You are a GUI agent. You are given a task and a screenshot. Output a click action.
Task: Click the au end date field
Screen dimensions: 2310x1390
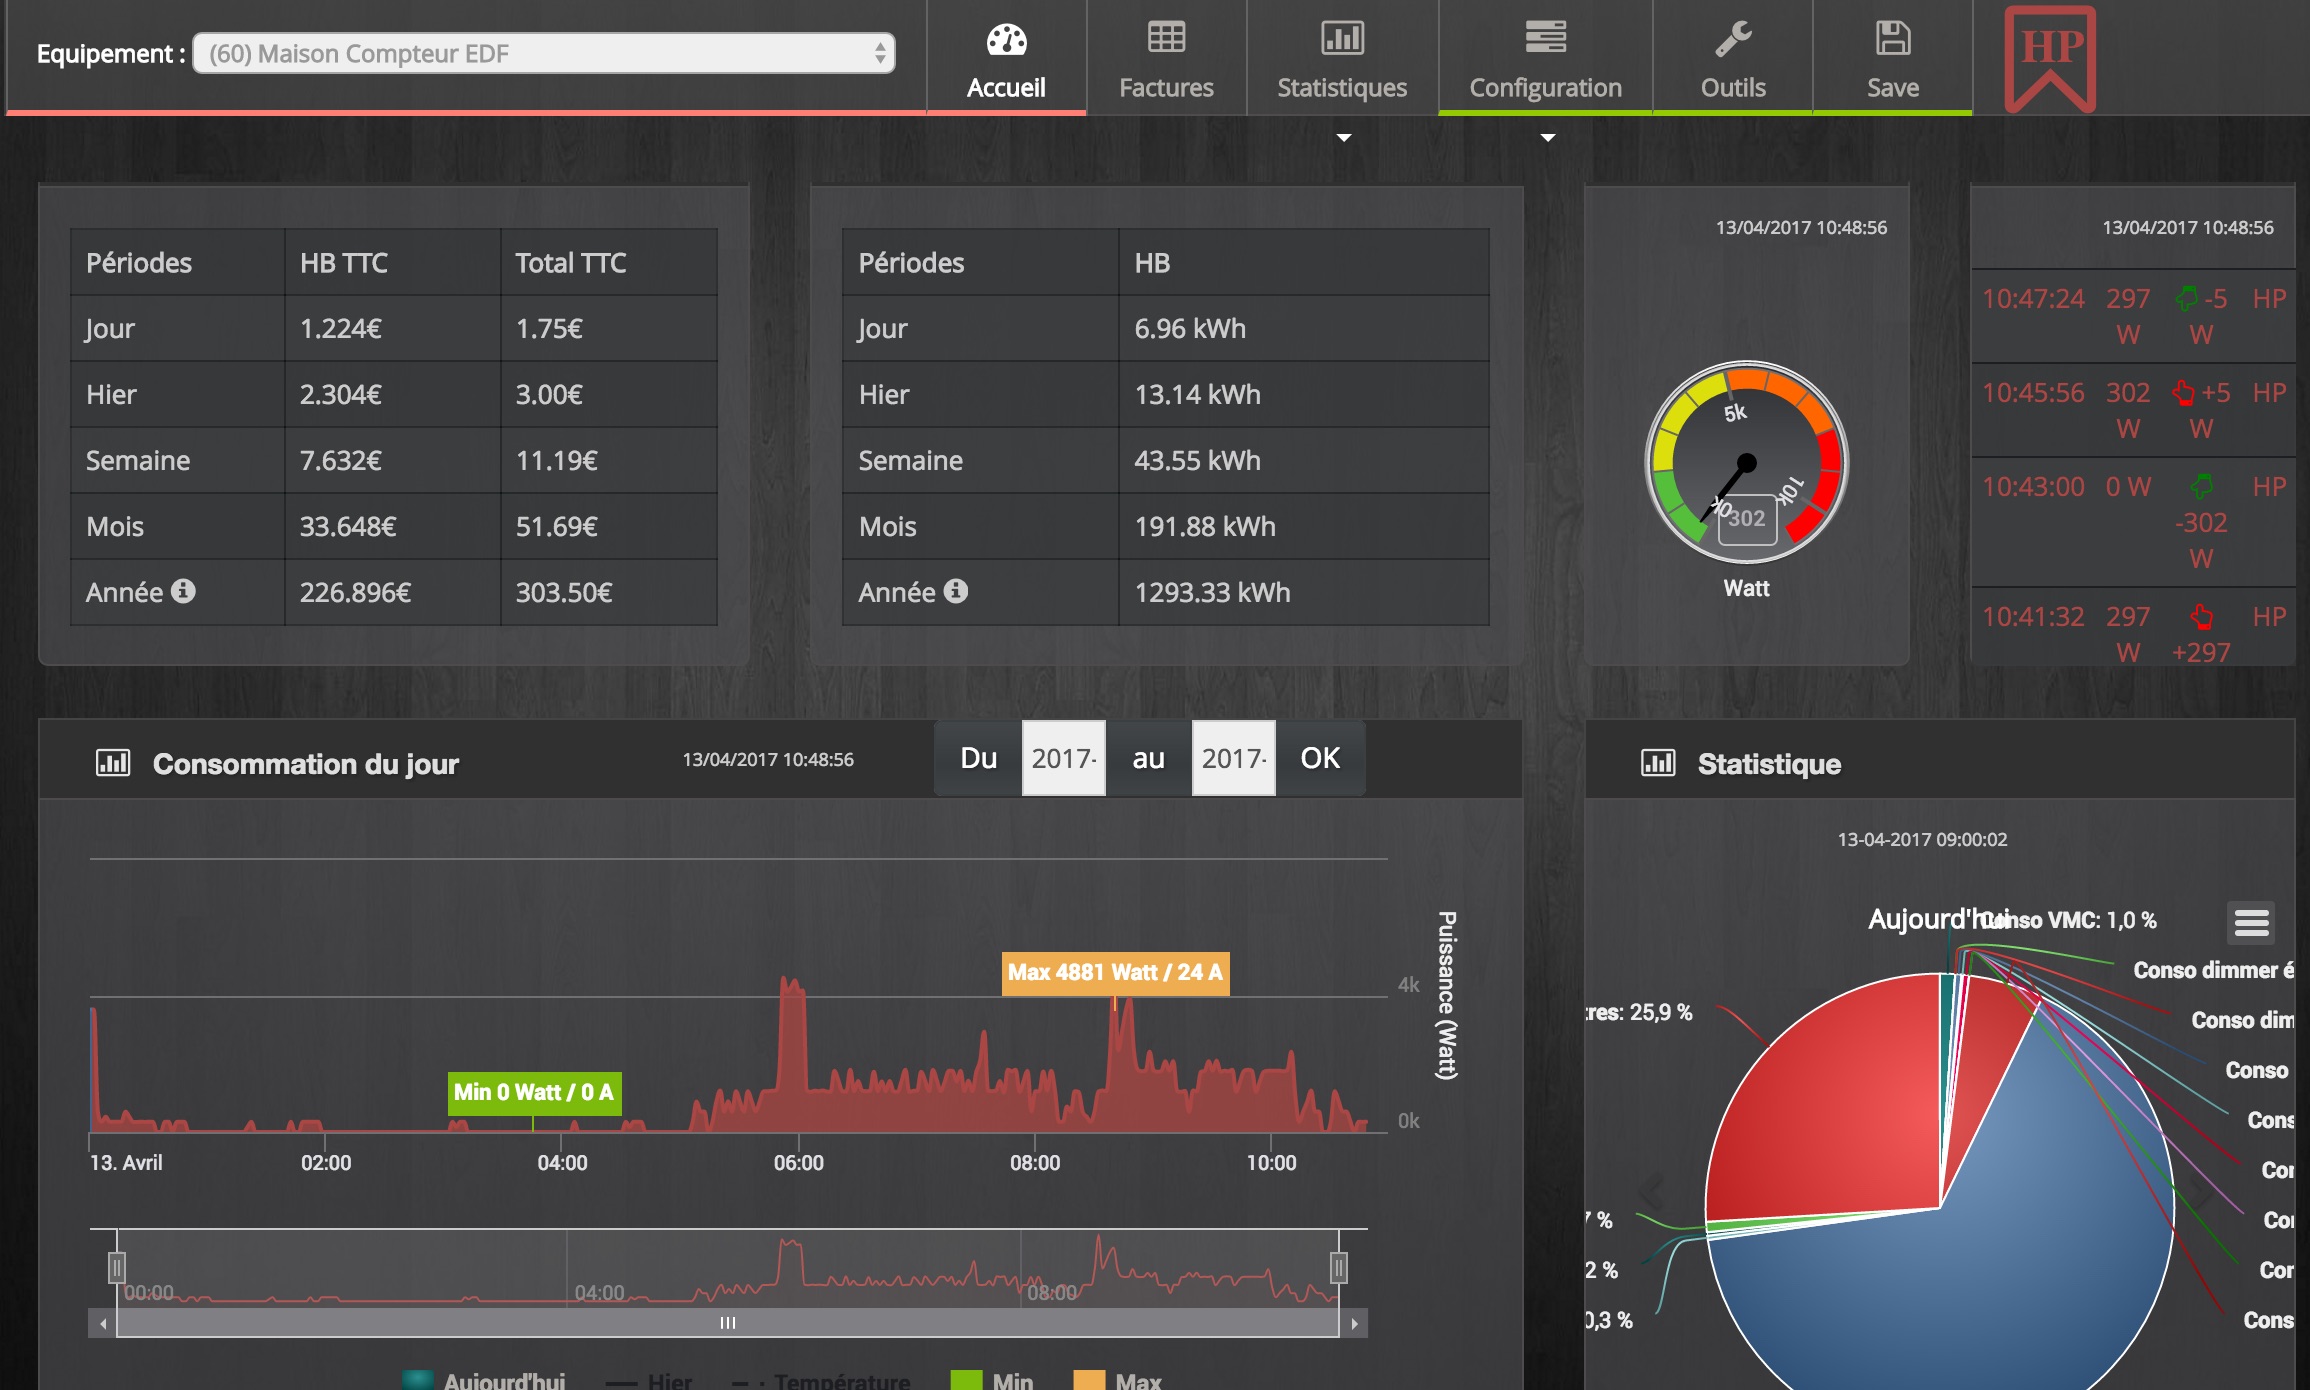click(x=1233, y=758)
